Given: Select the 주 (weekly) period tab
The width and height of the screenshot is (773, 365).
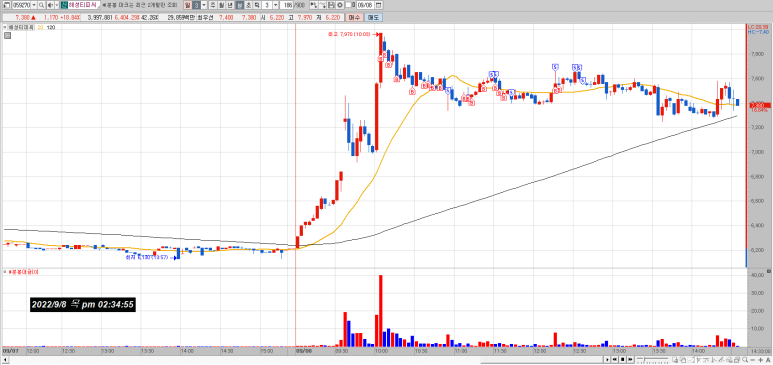Looking at the screenshot, I should 213,5.
